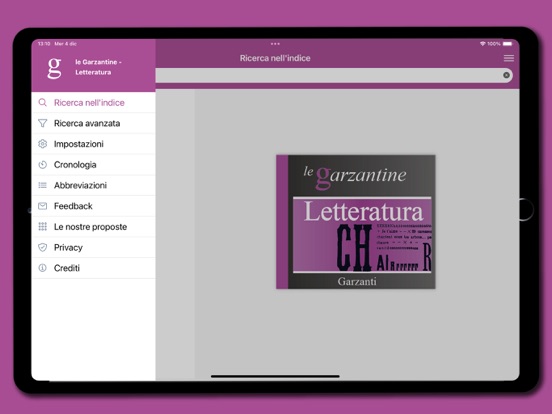Click the clock icon beside Cronologia
Screen dimensions: 552x414
(43, 165)
